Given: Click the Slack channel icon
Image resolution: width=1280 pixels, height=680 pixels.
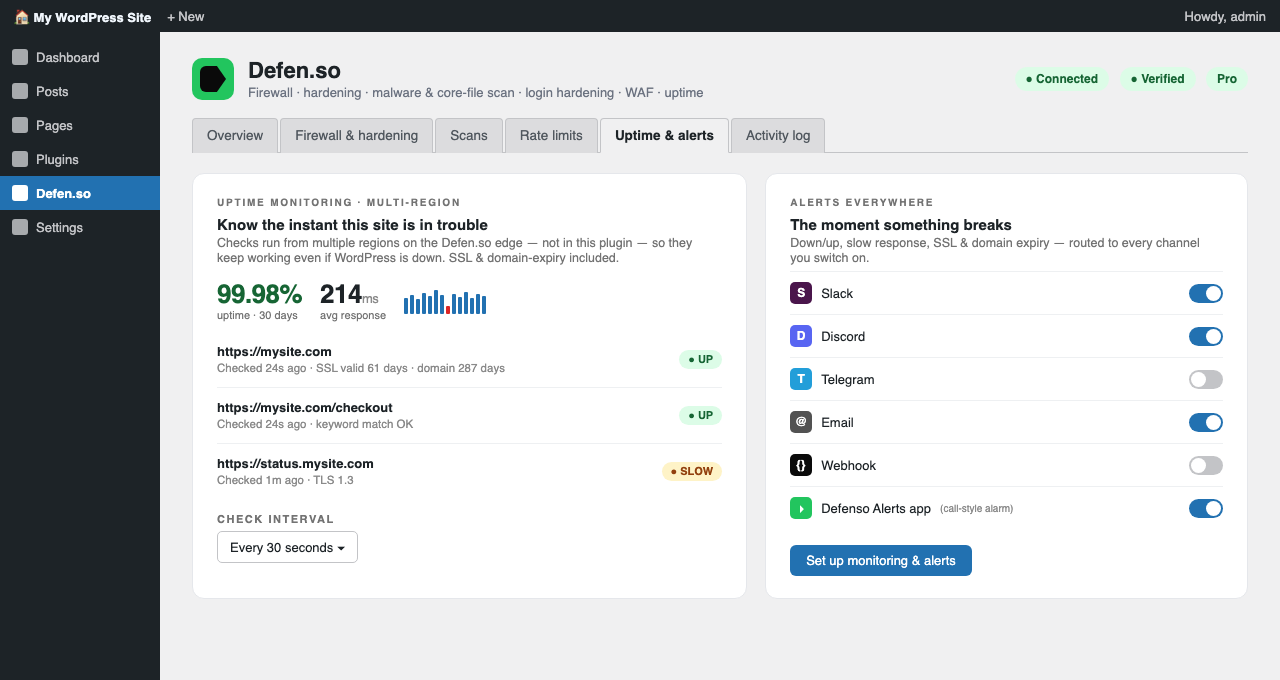Looking at the screenshot, I should tap(800, 293).
